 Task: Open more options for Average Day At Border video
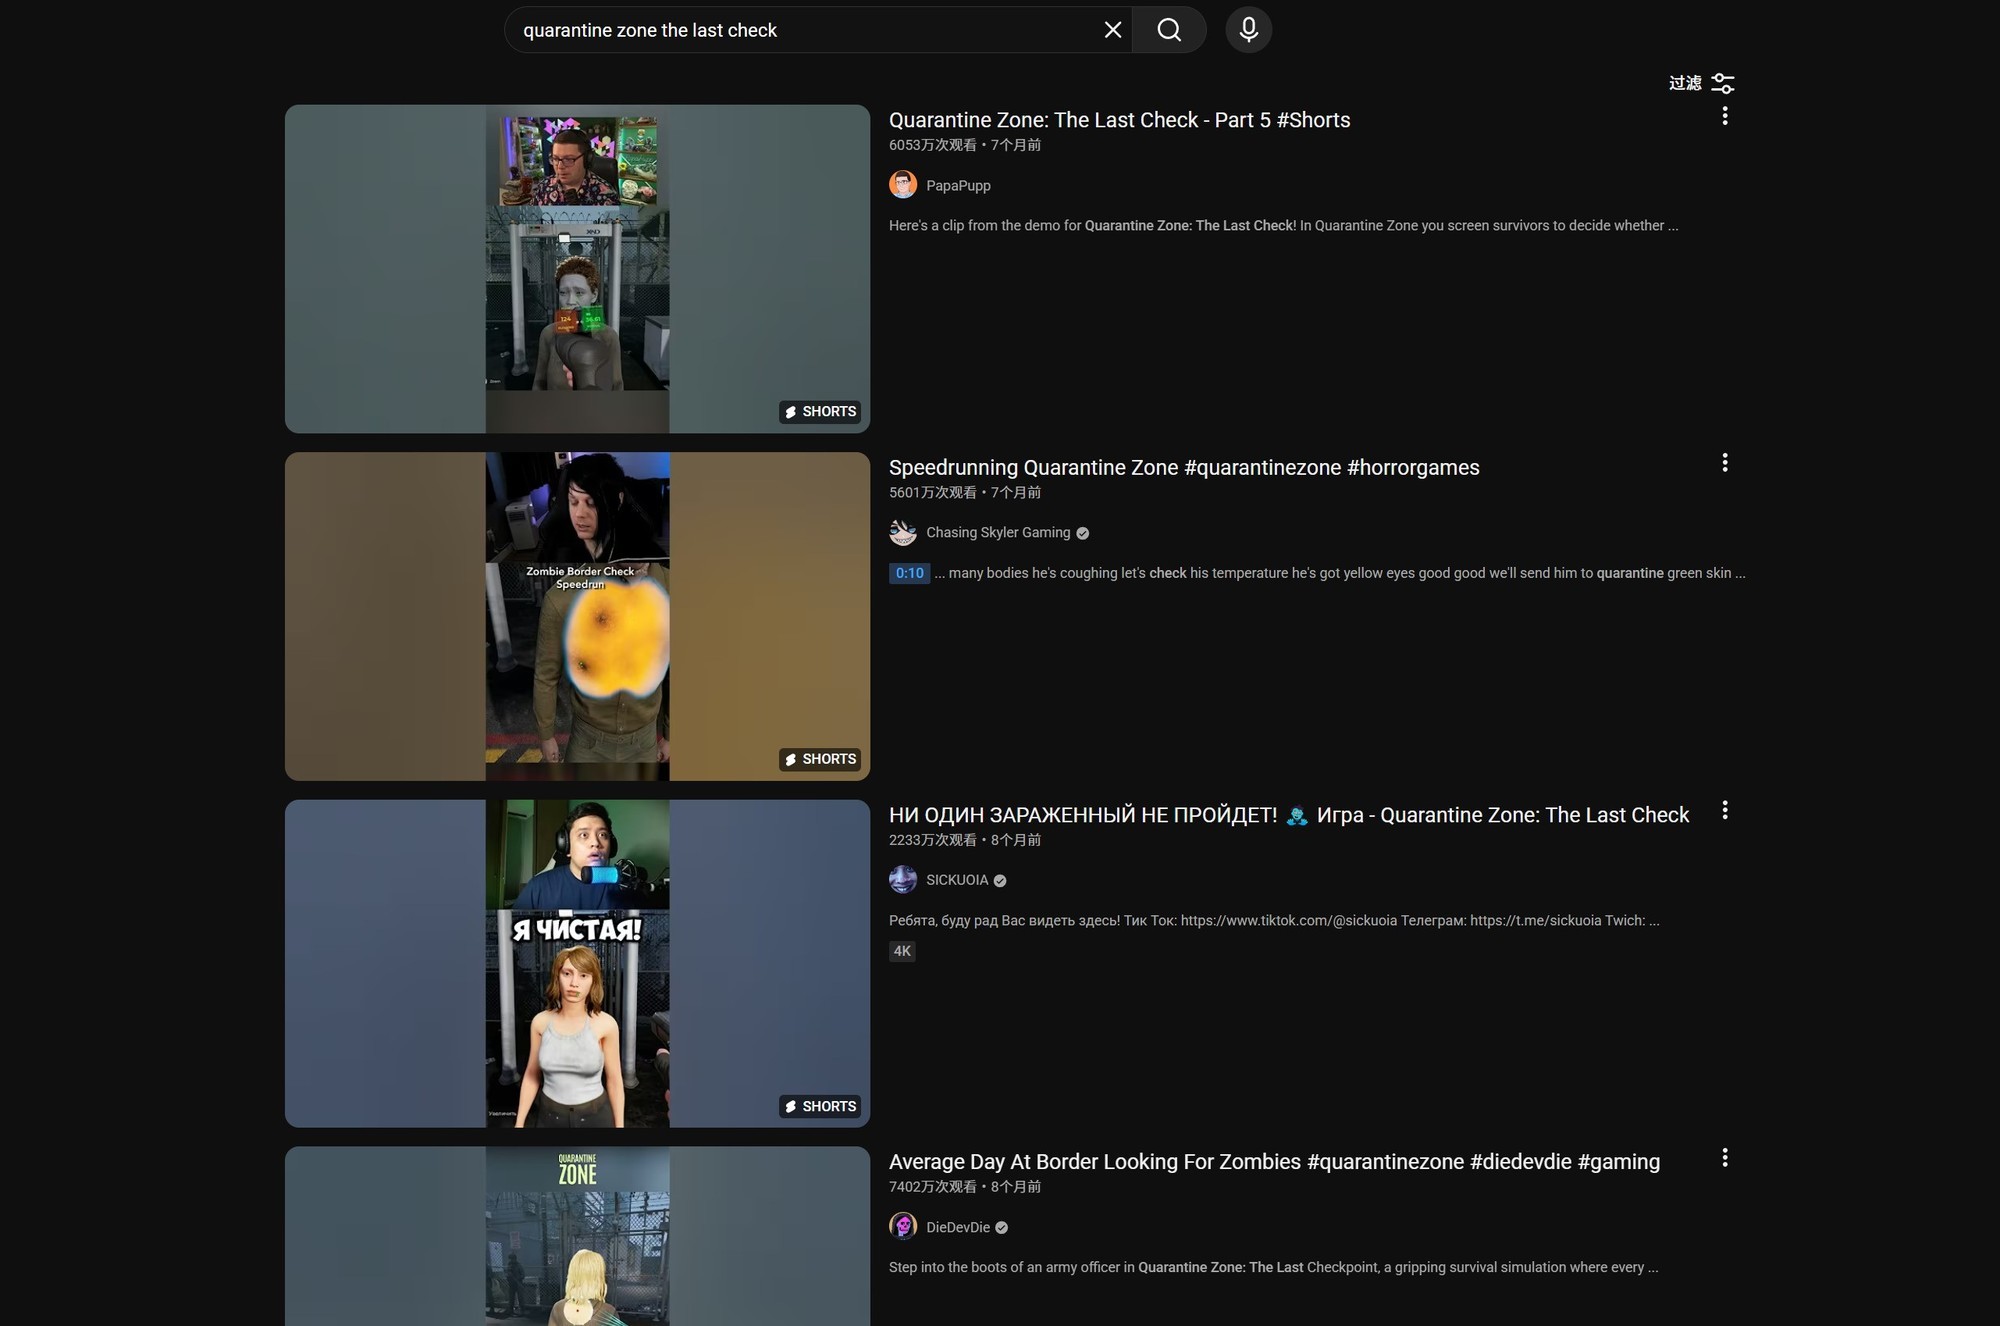(x=1724, y=1158)
